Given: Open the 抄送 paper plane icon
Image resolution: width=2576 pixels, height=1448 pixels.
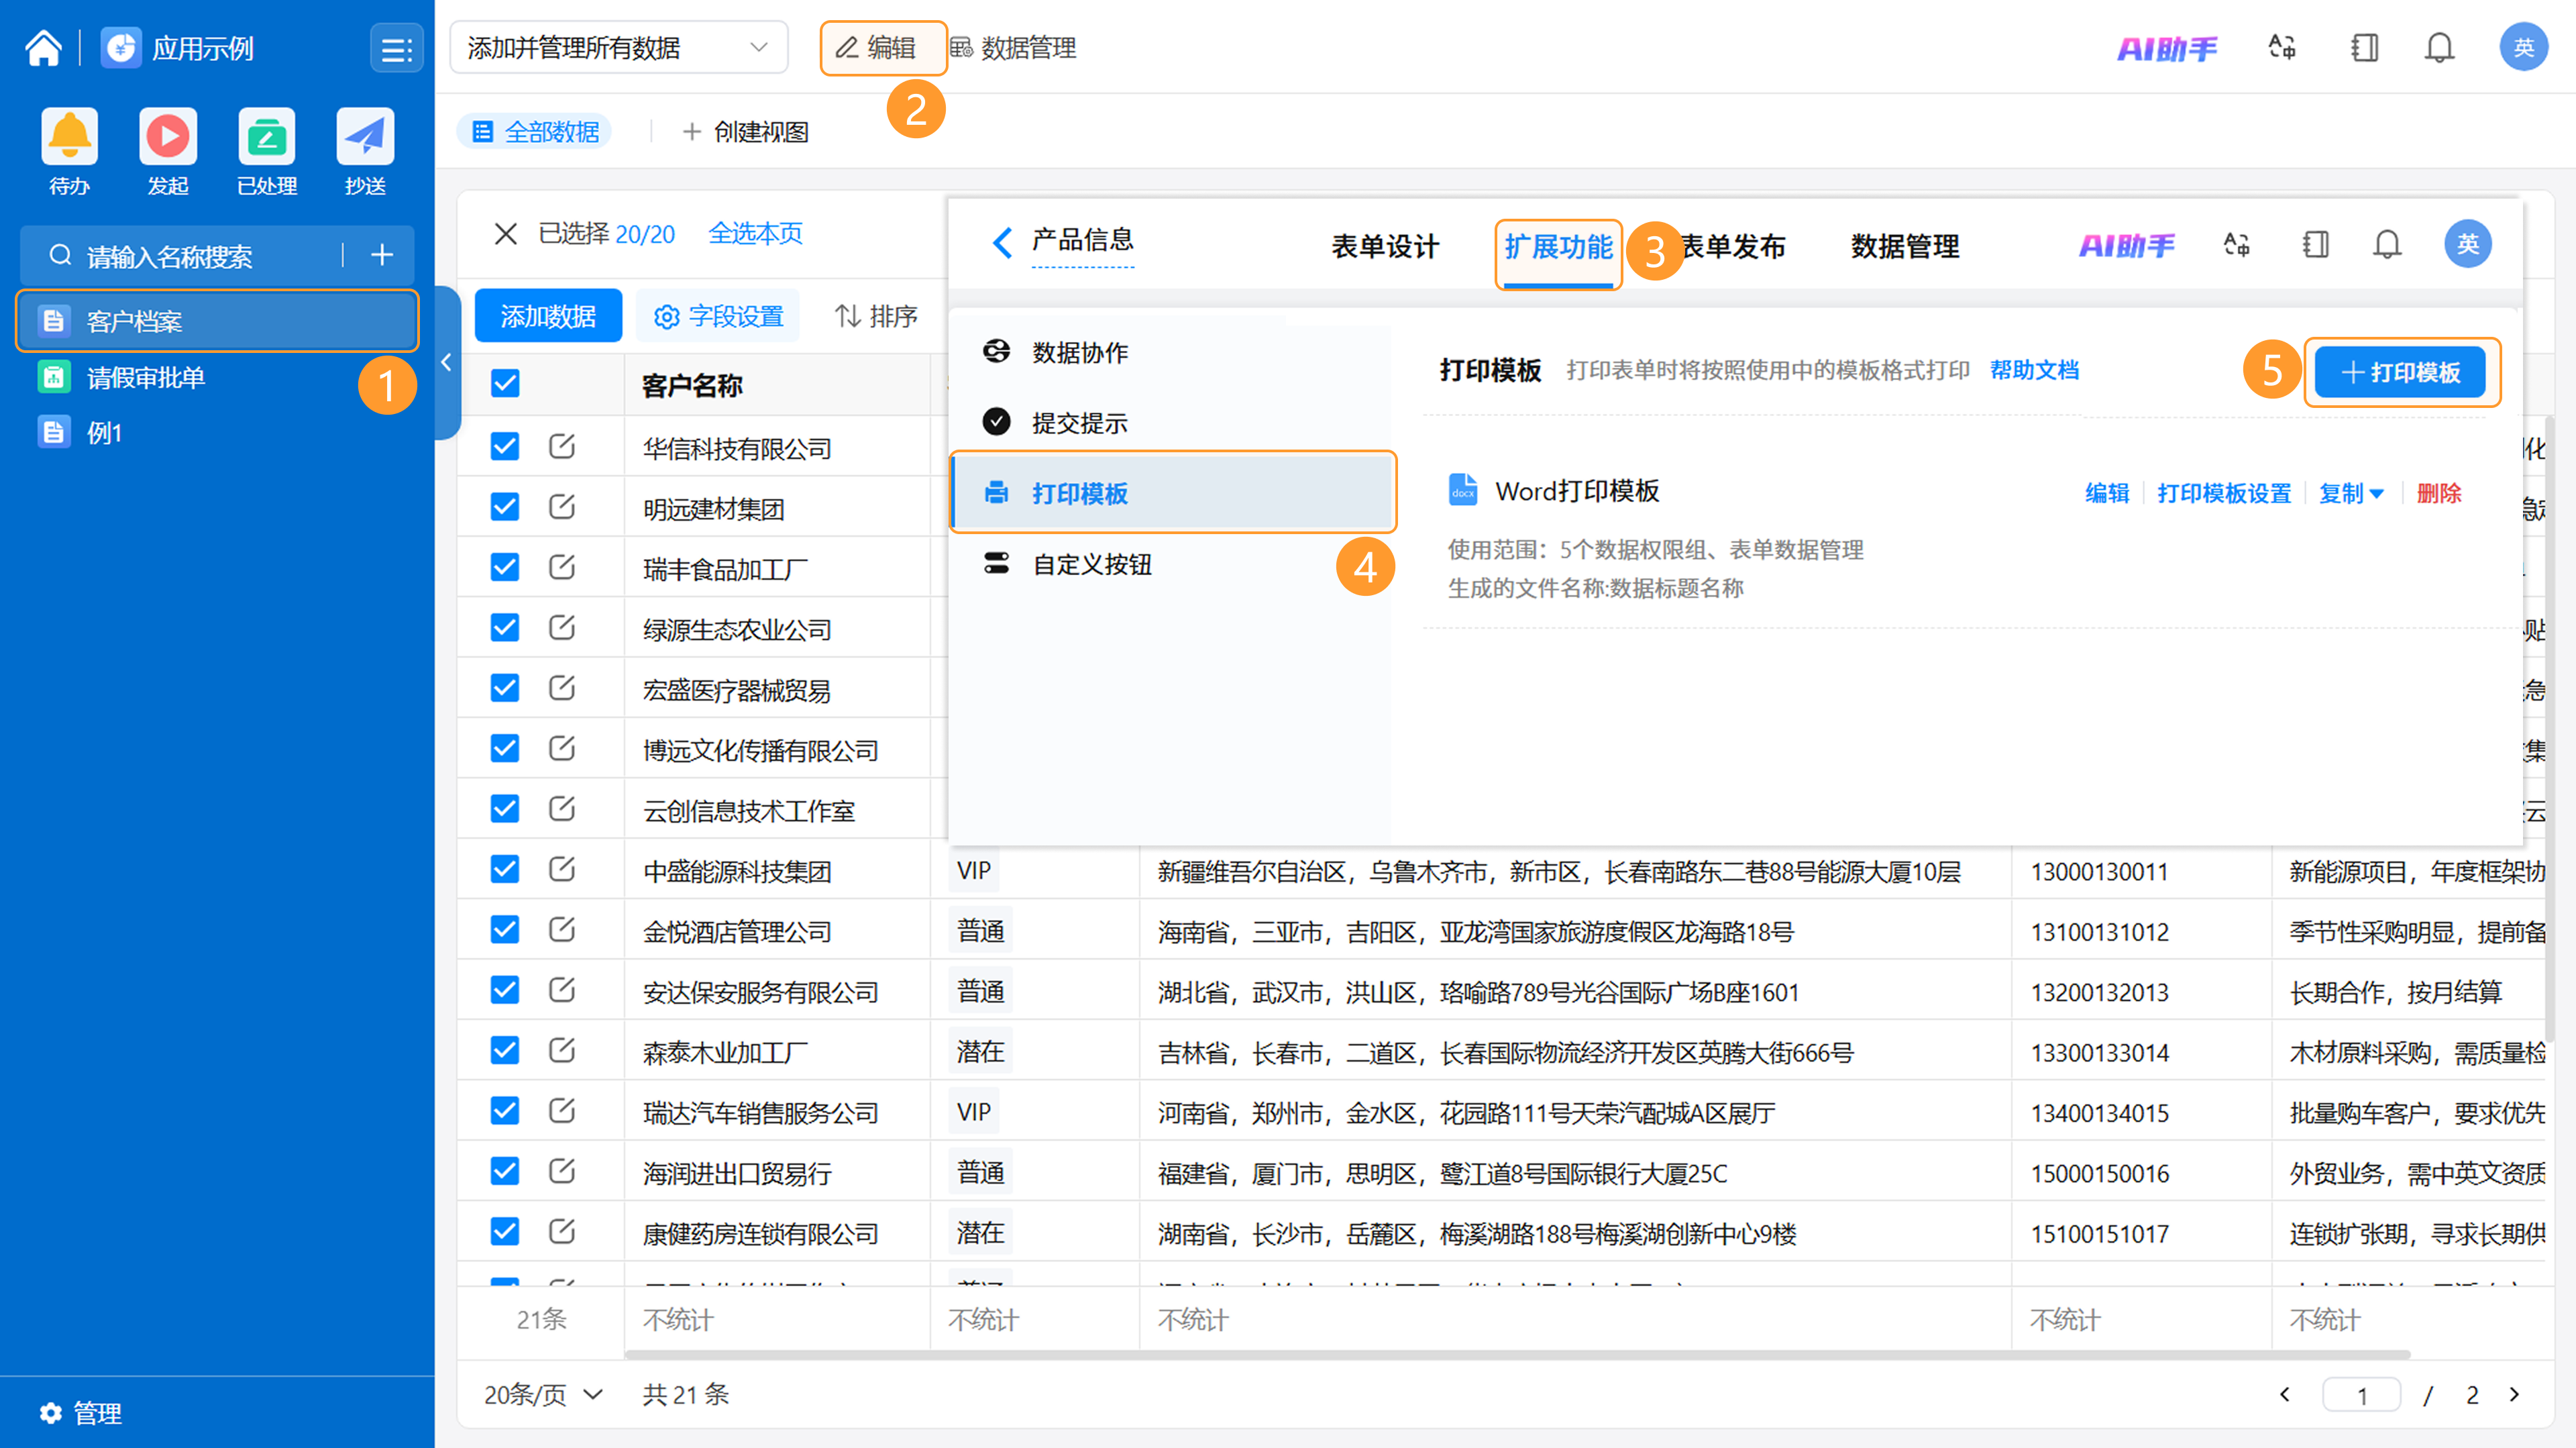Looking at the screenshot, I should [x=365, y=136].
